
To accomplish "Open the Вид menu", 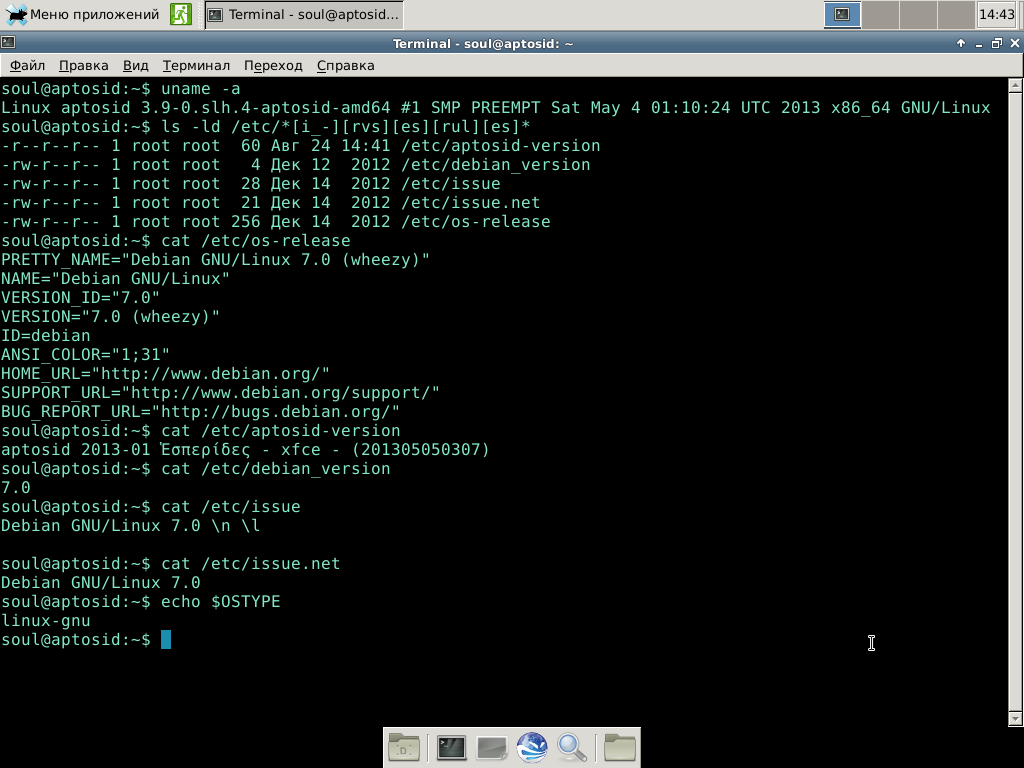I will (x=136, y=65).
